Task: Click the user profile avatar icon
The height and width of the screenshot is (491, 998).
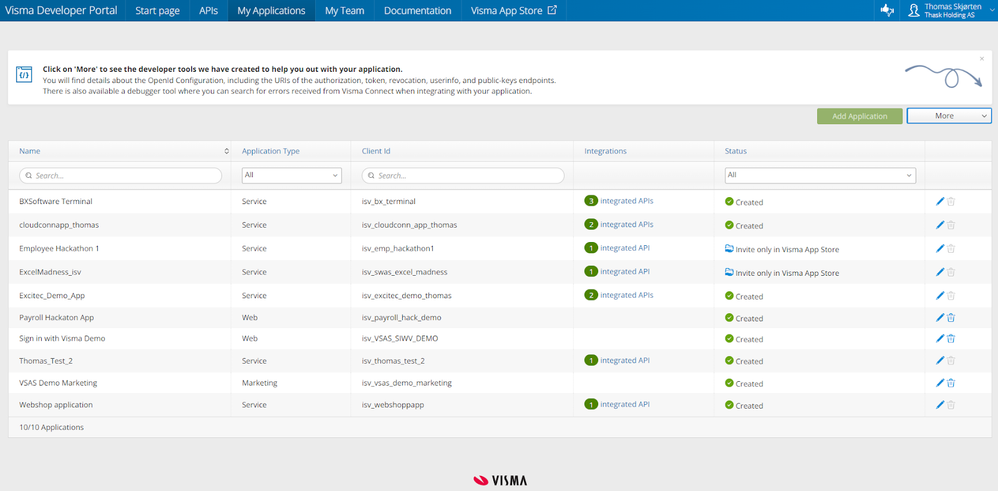Action: (x=914, y=10)
